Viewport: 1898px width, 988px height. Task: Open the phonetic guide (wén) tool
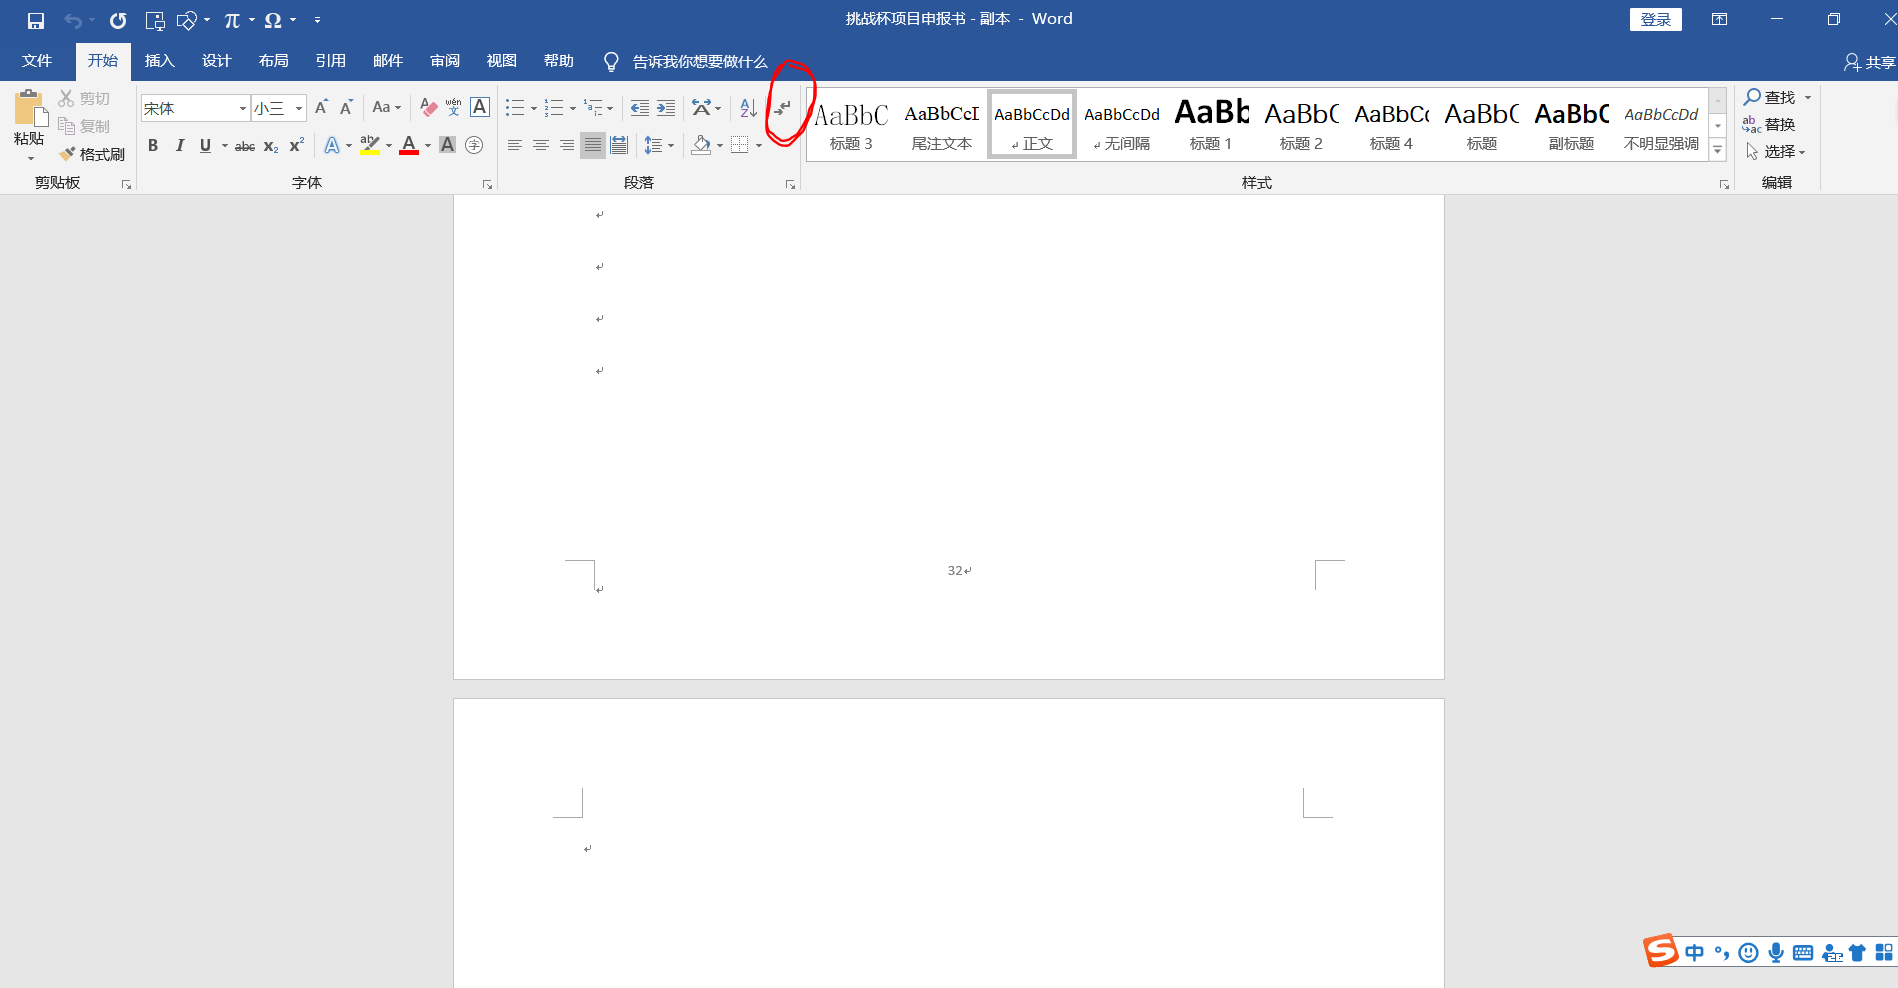pos(454,107)
